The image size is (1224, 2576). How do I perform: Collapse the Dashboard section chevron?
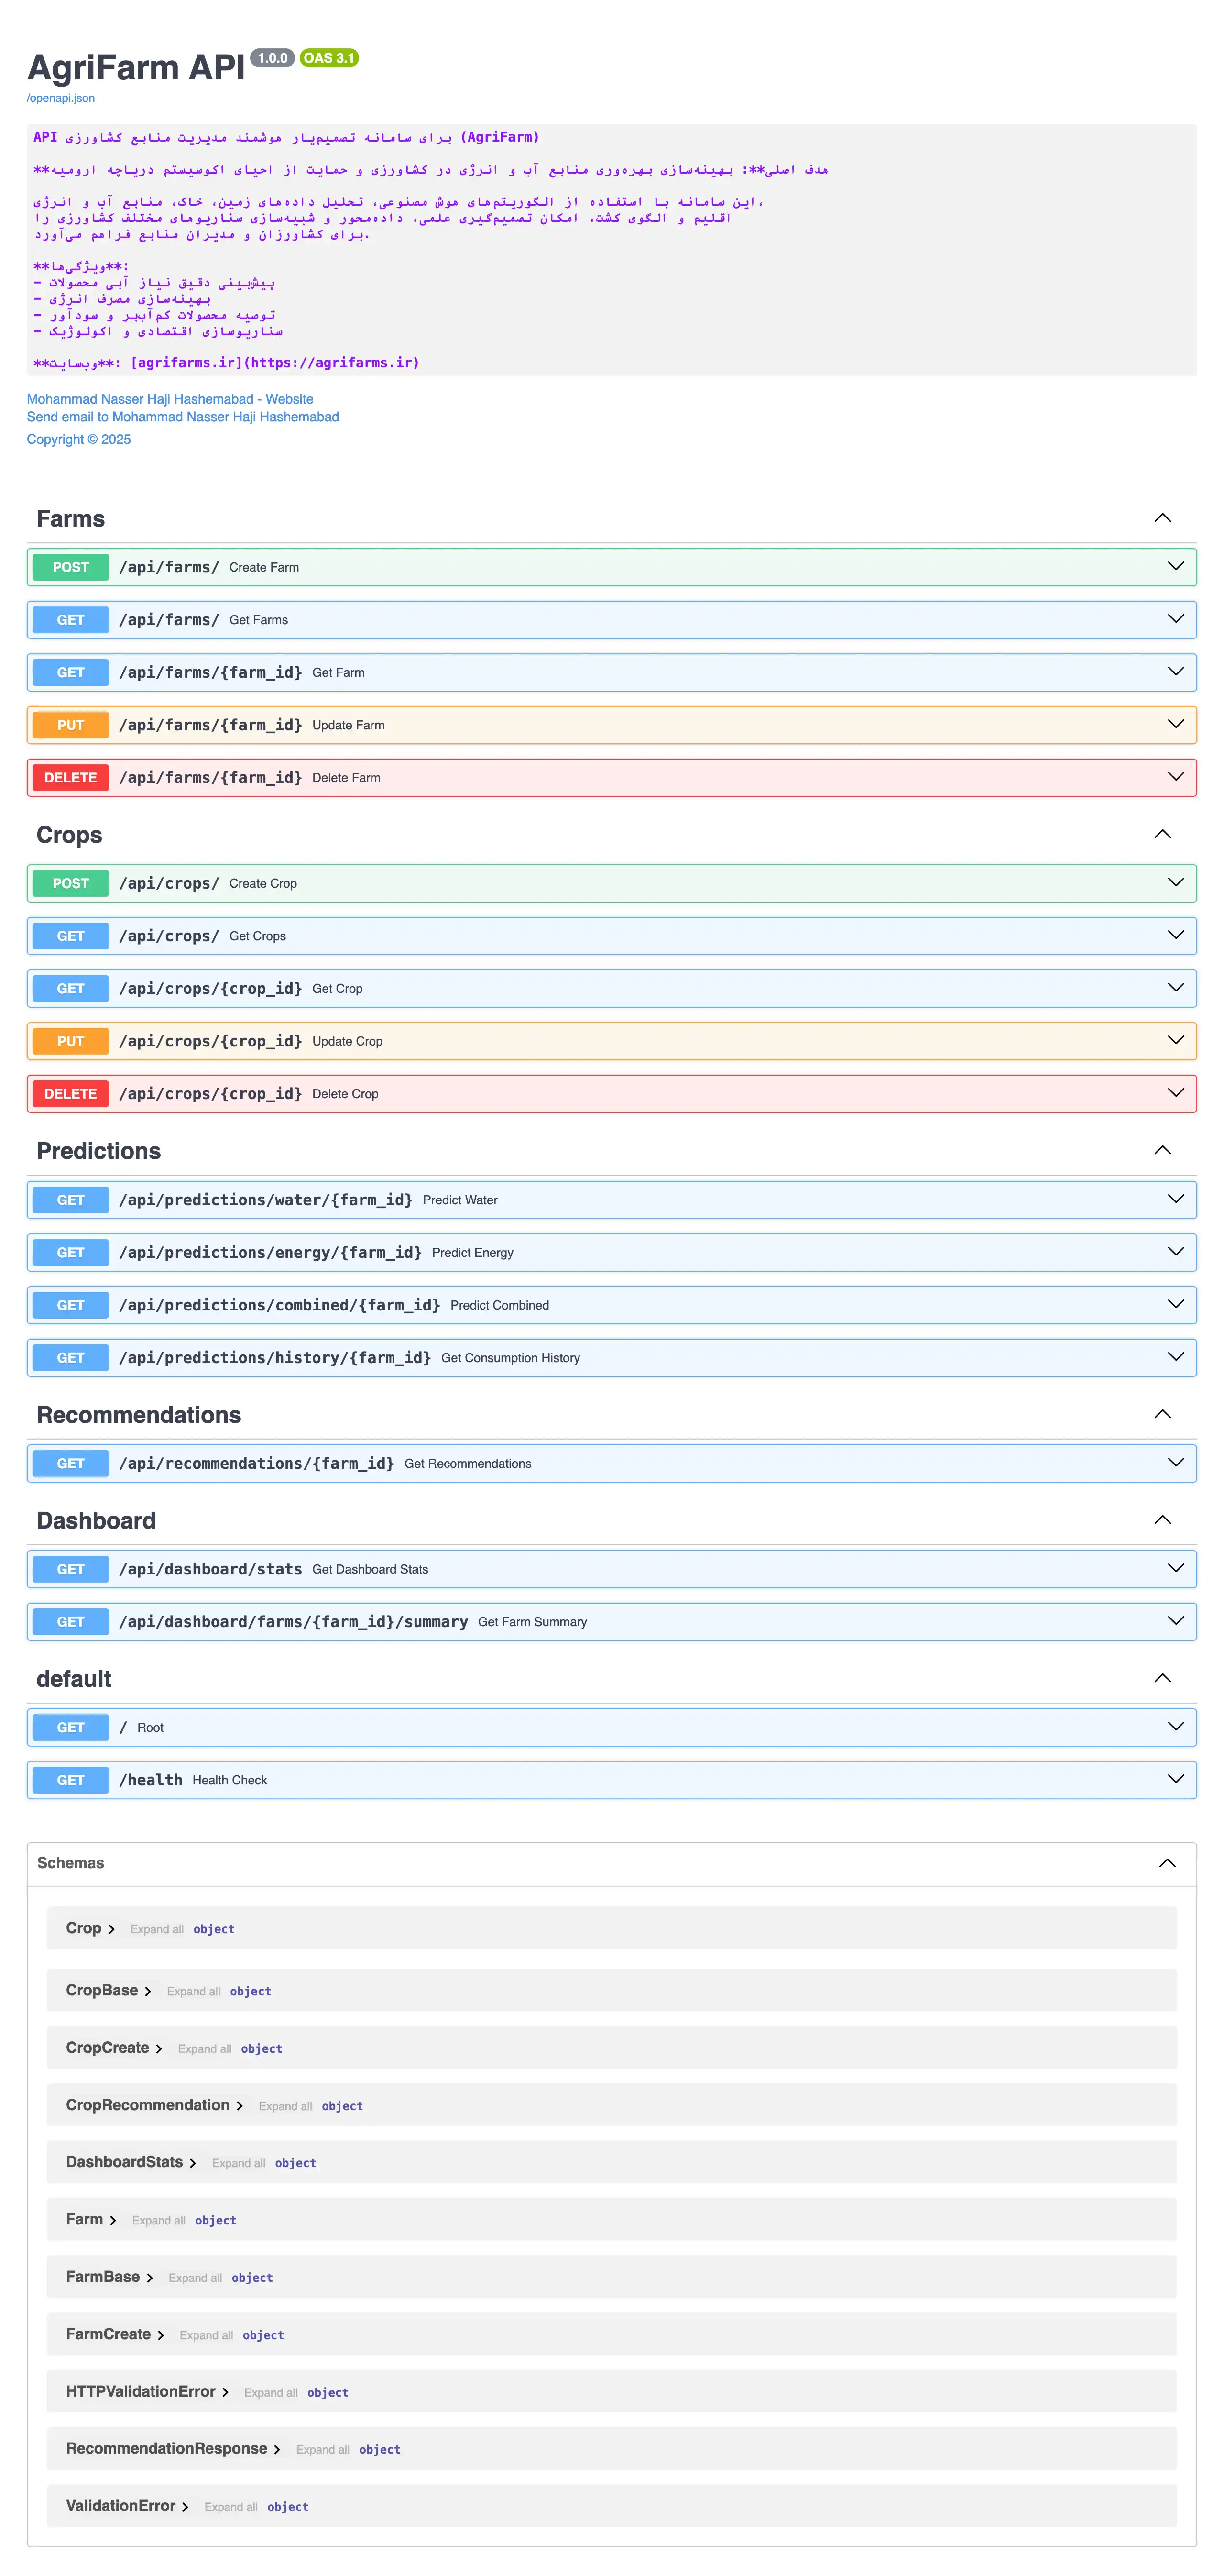pos(1162,1520)
